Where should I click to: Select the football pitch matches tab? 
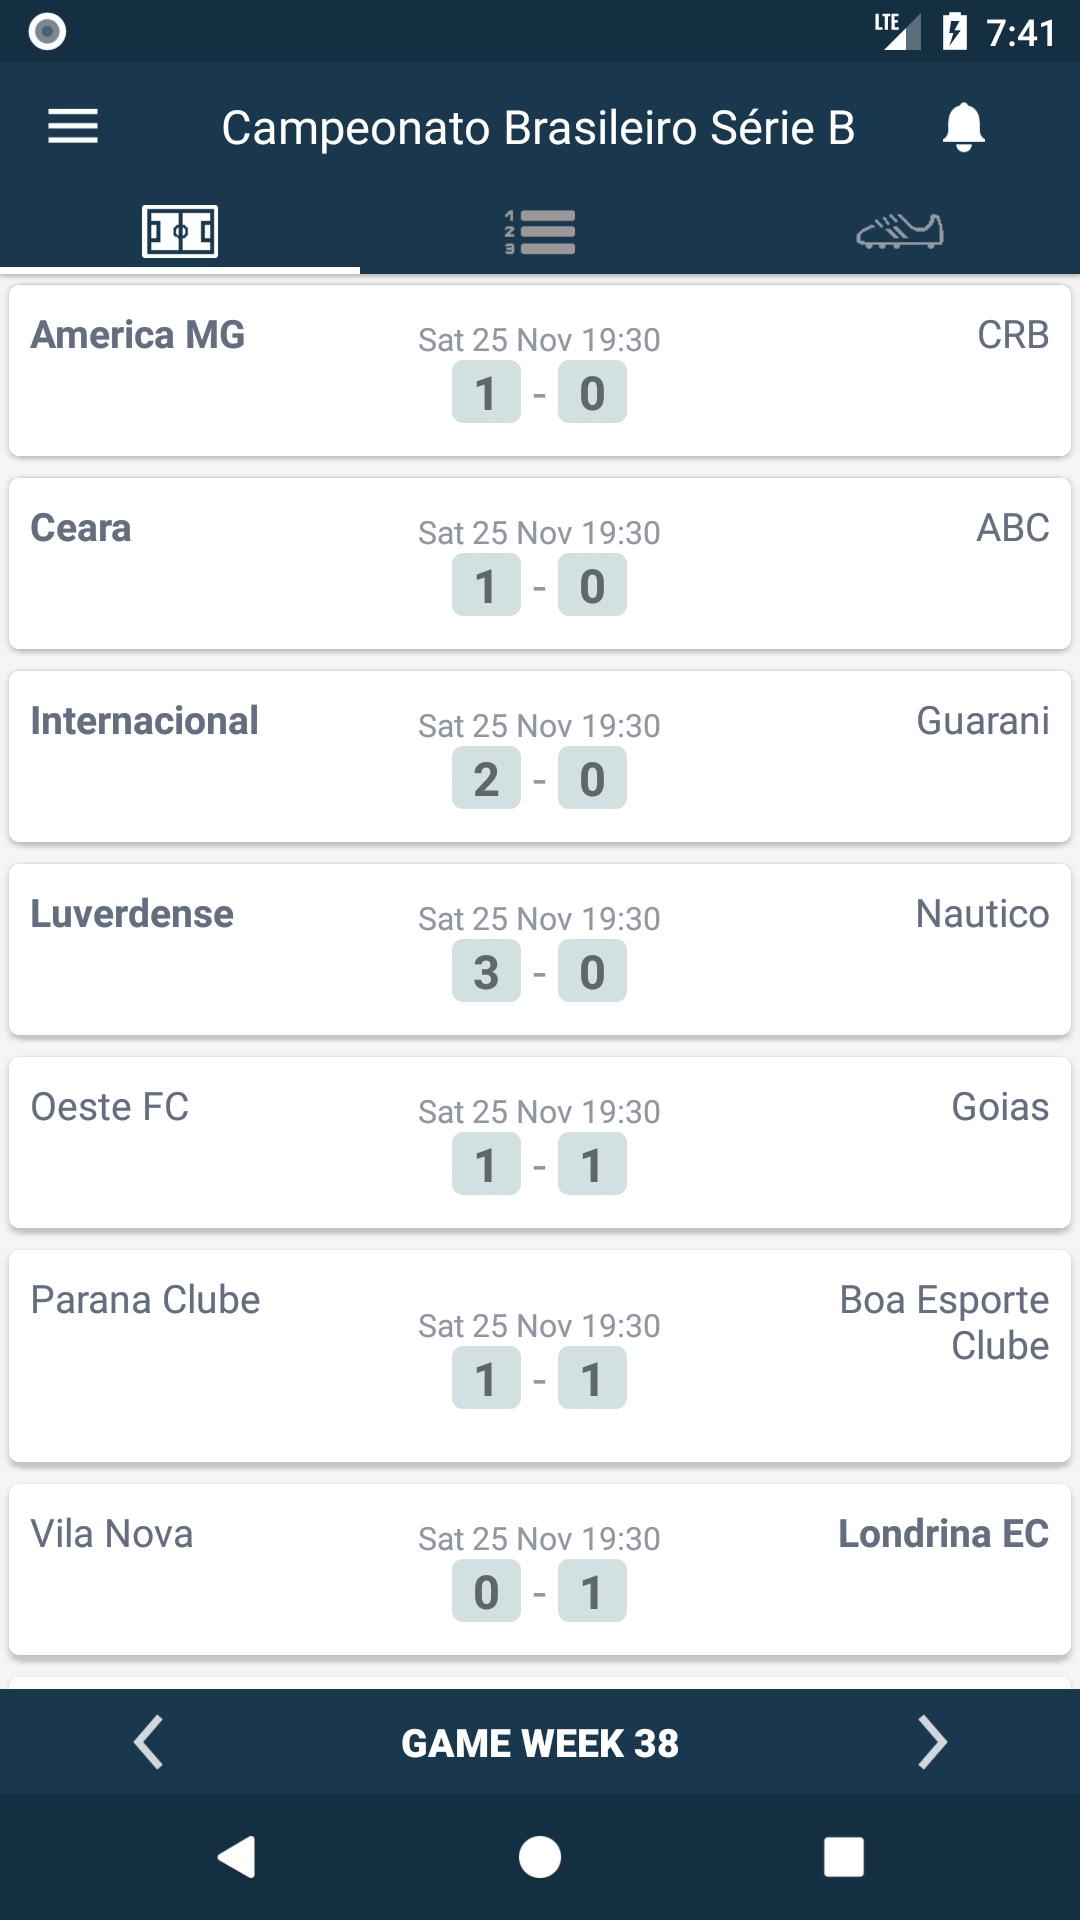click(x=180, y=232)
